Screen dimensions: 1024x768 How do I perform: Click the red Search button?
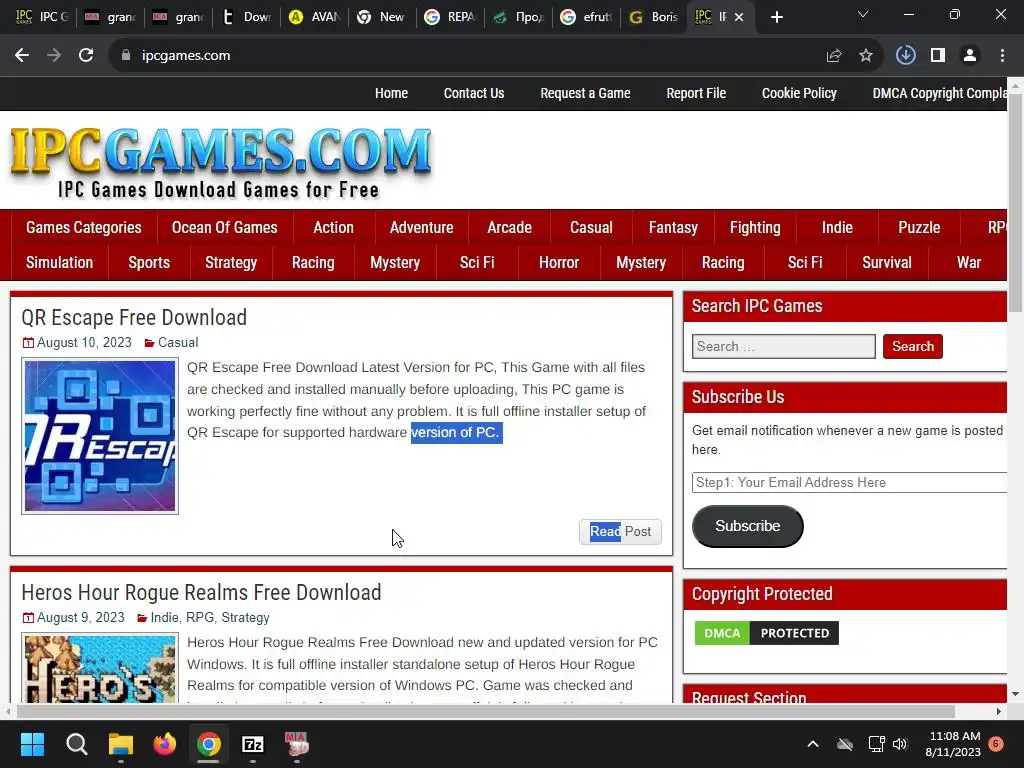(x=912, y=346)
